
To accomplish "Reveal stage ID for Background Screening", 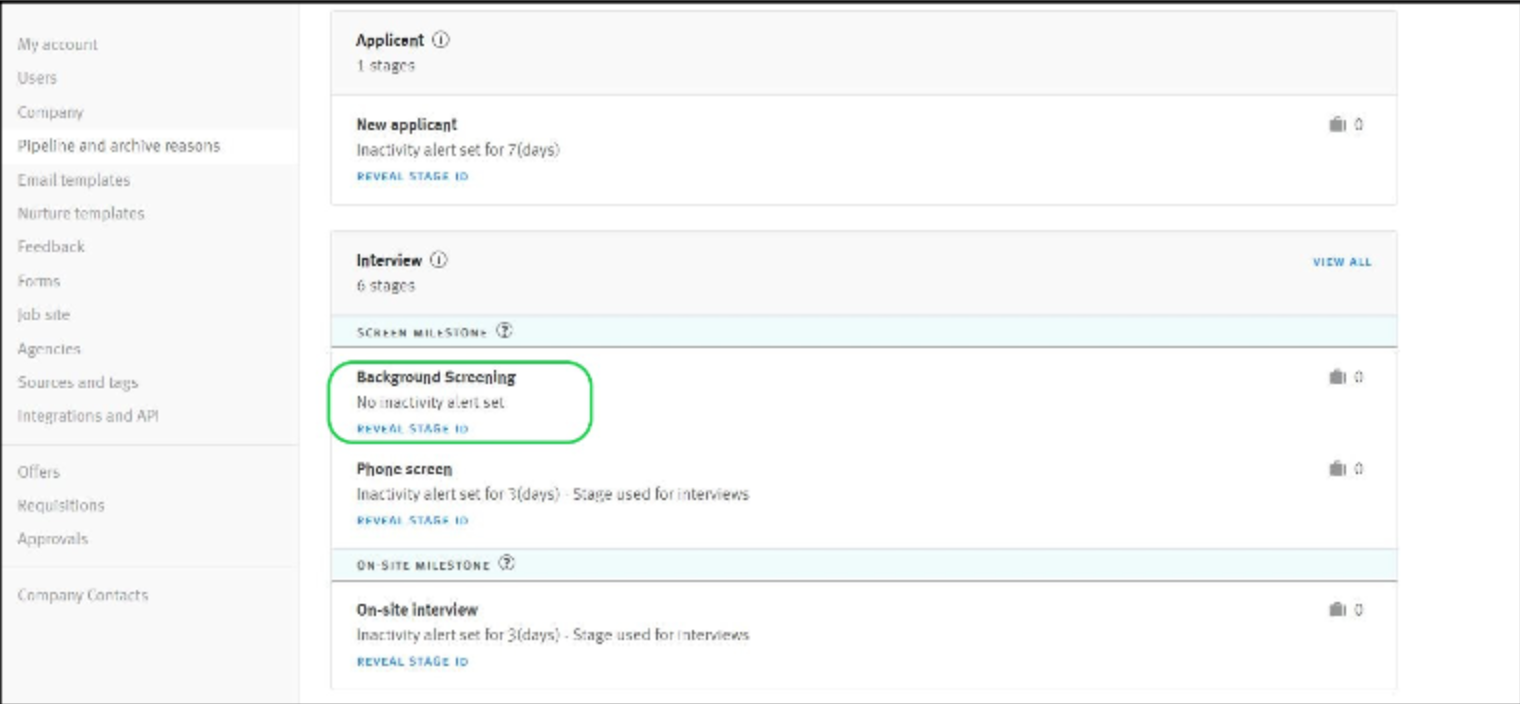I will click(412, 429).
